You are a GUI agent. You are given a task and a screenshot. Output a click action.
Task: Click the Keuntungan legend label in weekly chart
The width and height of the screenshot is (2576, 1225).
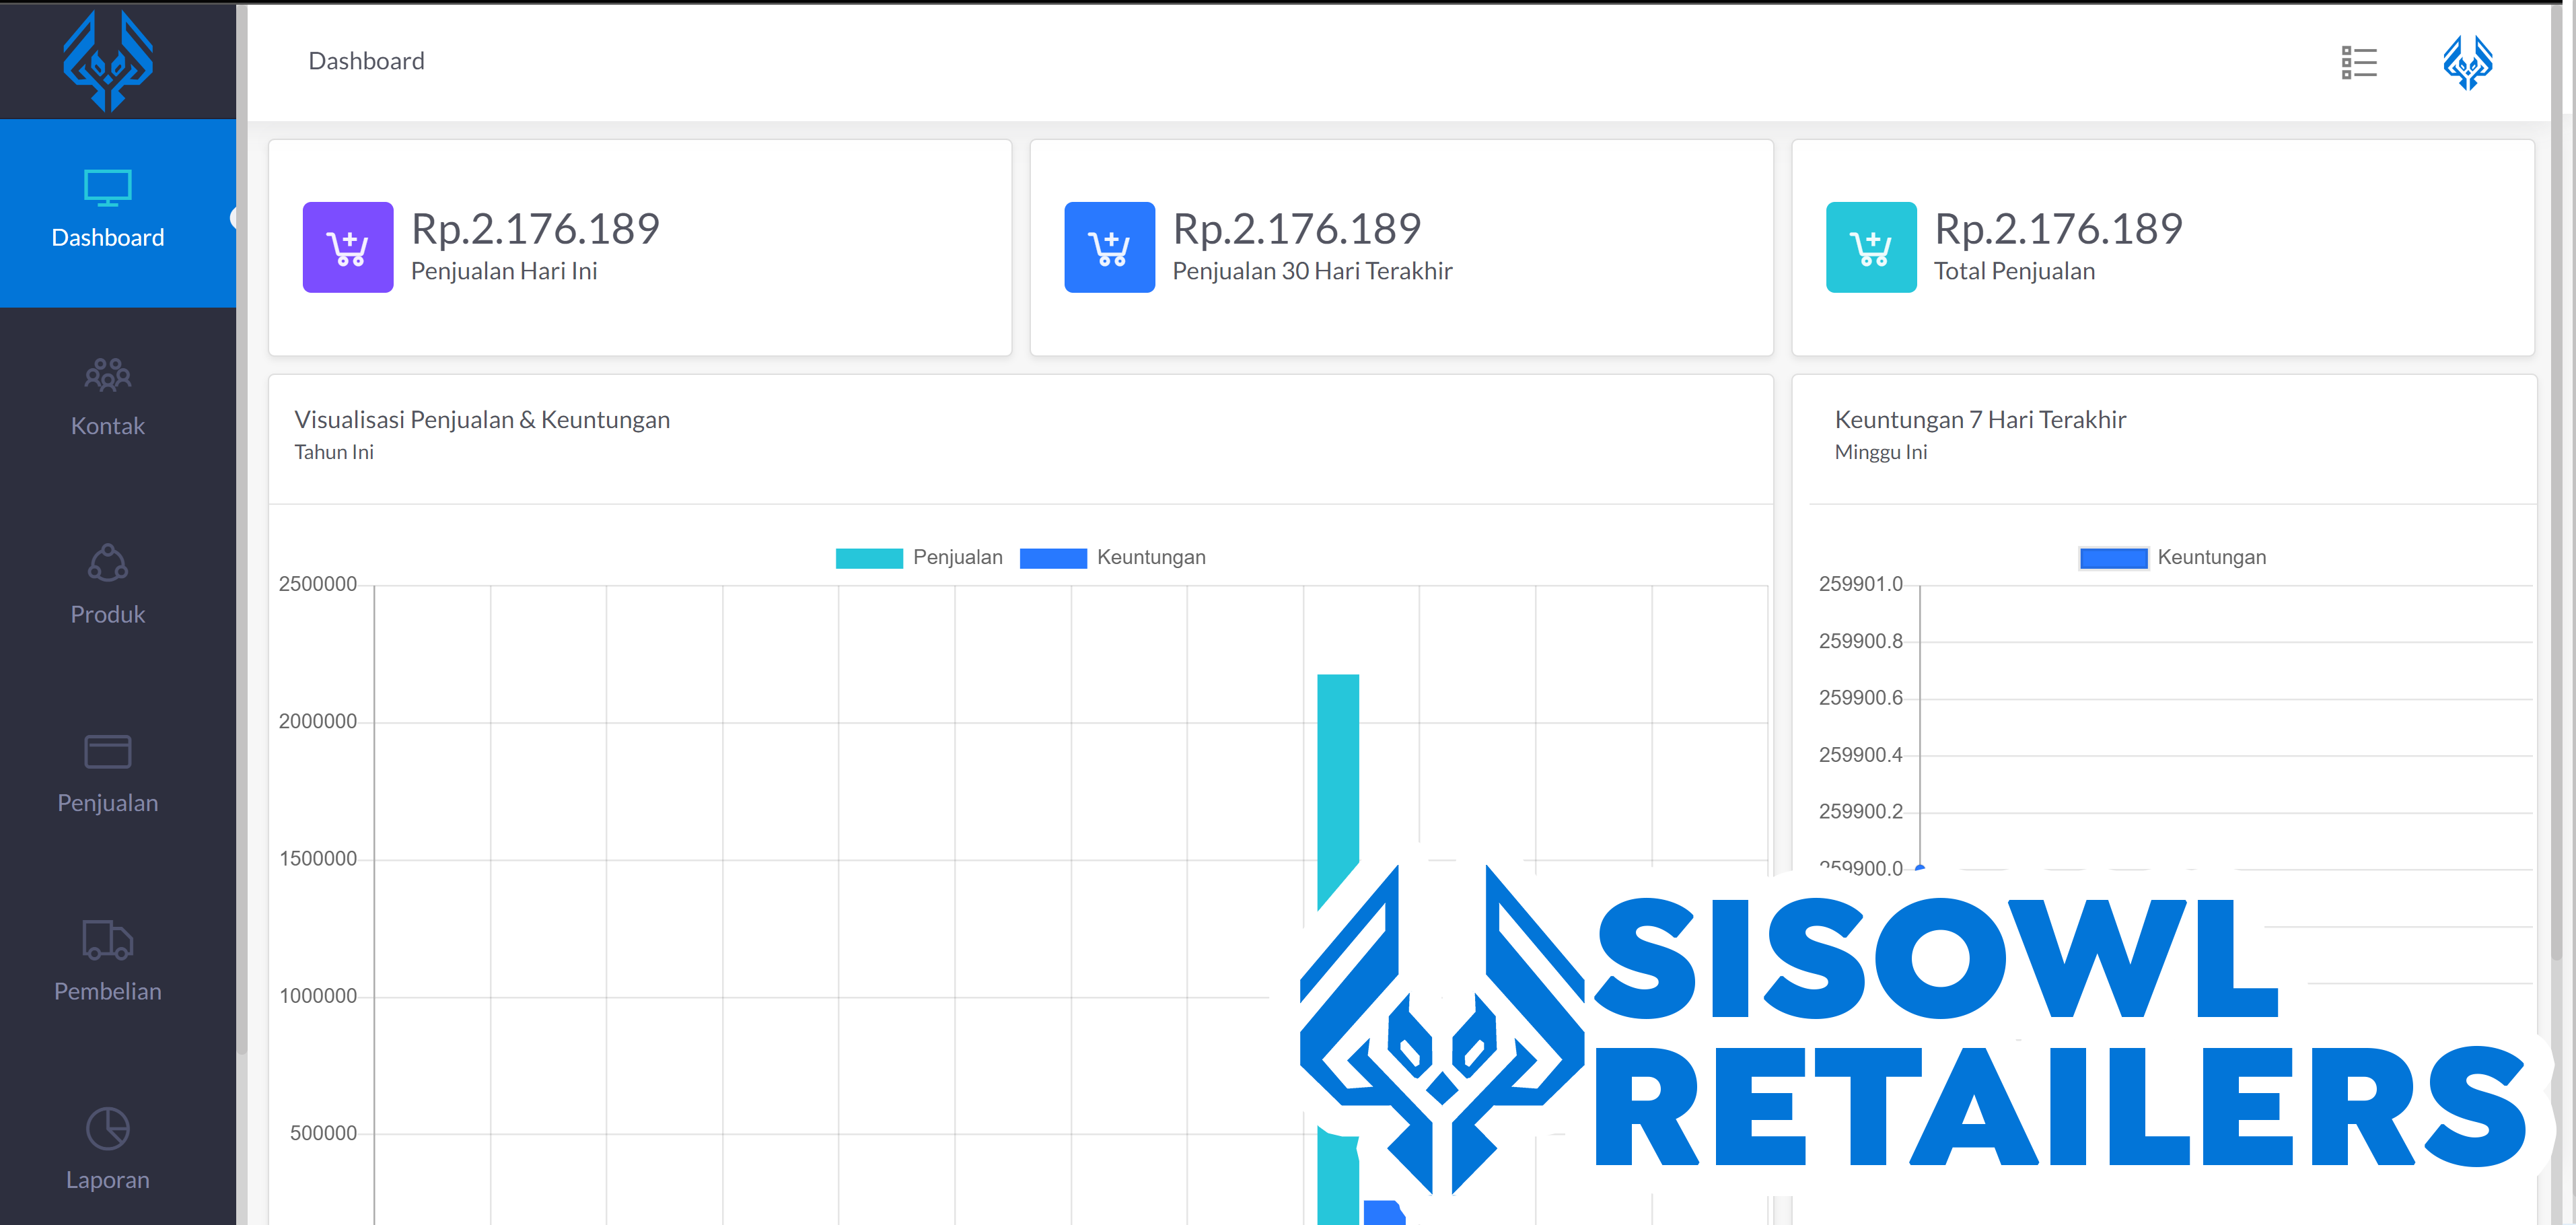coord(2211,557)
